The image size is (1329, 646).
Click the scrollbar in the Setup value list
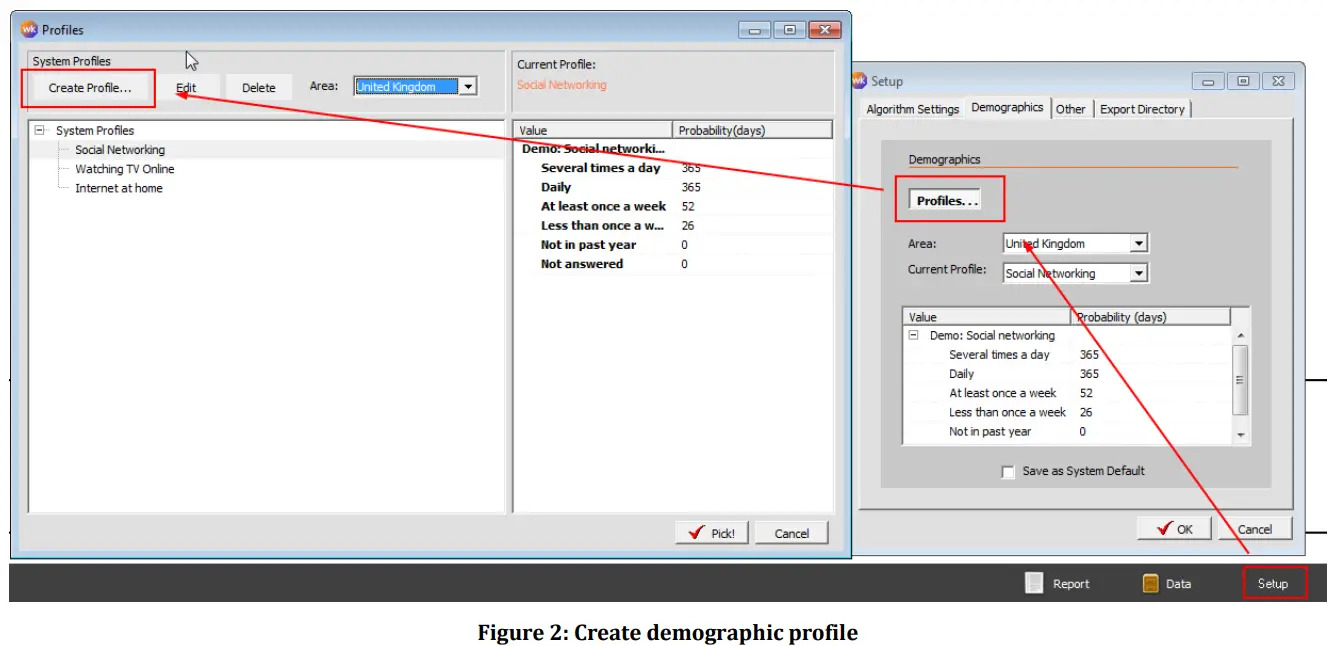[x=1240, y=380]
